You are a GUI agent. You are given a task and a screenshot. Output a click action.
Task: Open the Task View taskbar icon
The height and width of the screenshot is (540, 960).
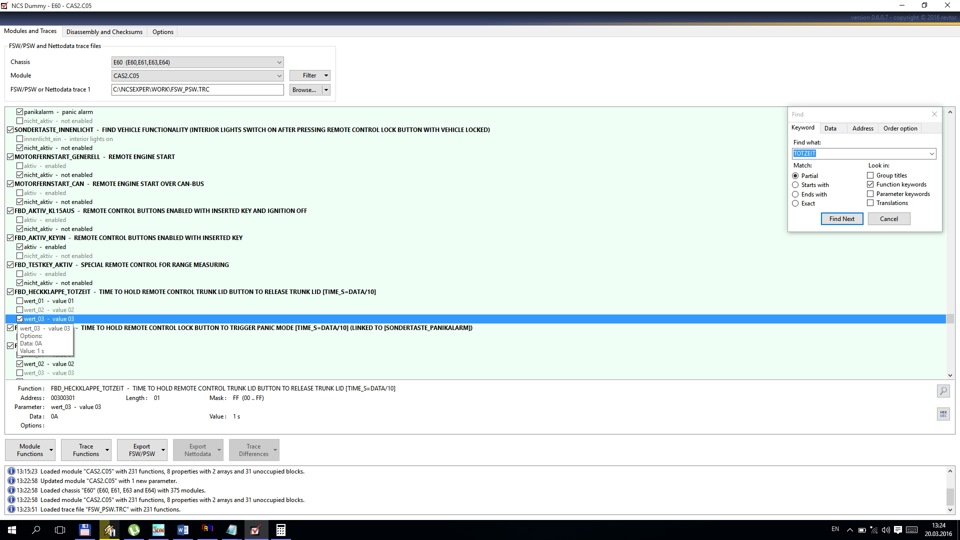coord(60,530)
